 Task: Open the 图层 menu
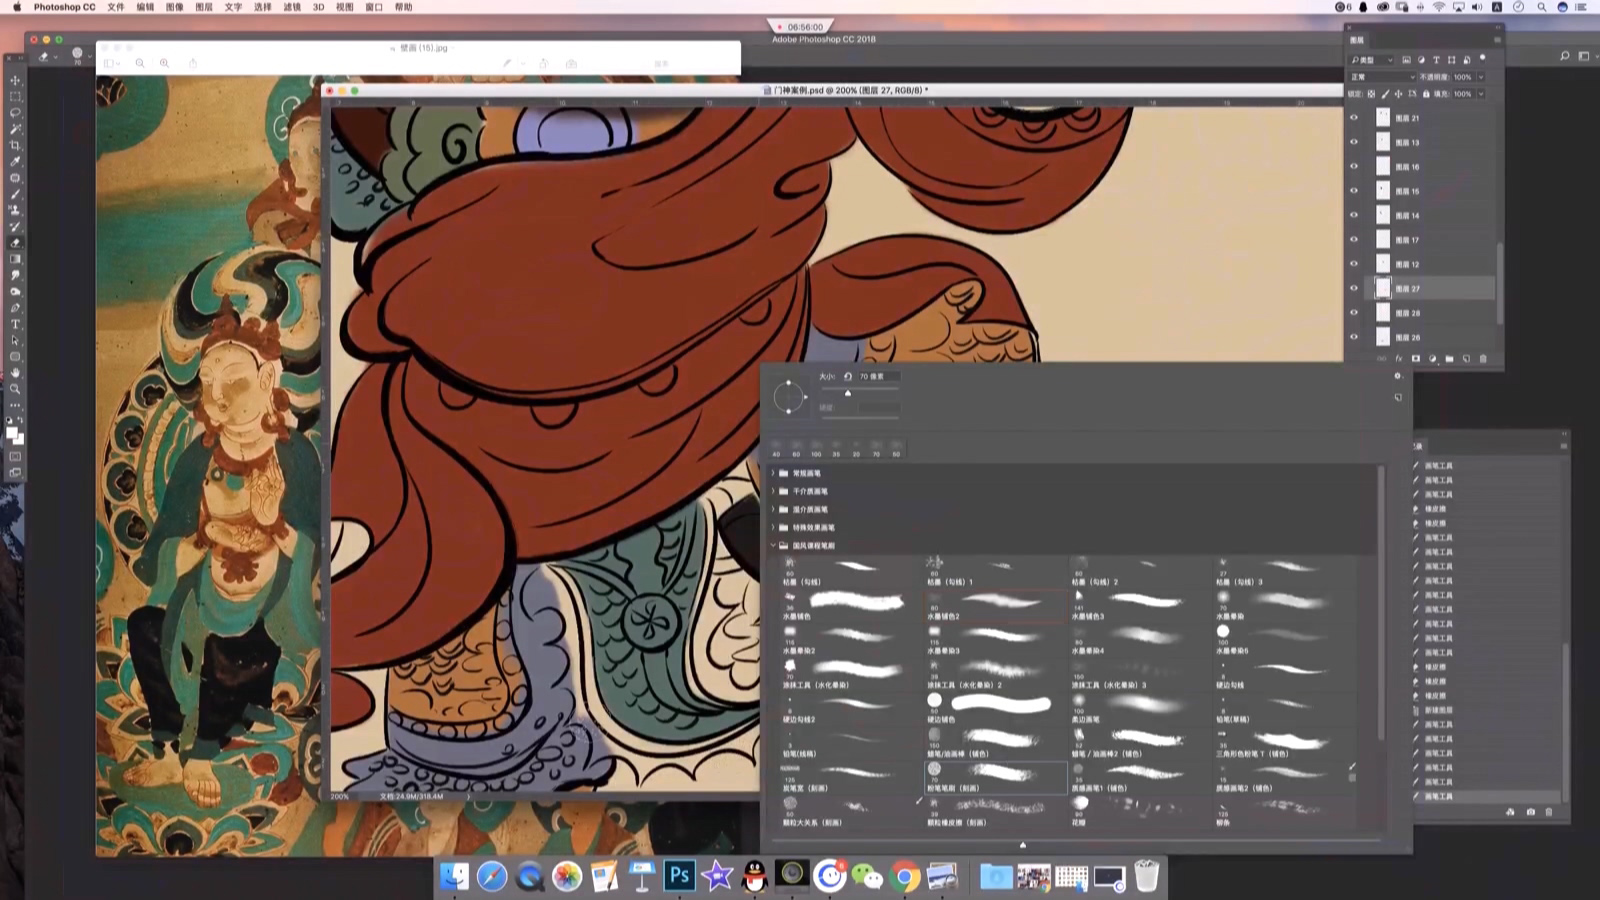point(204,7)
